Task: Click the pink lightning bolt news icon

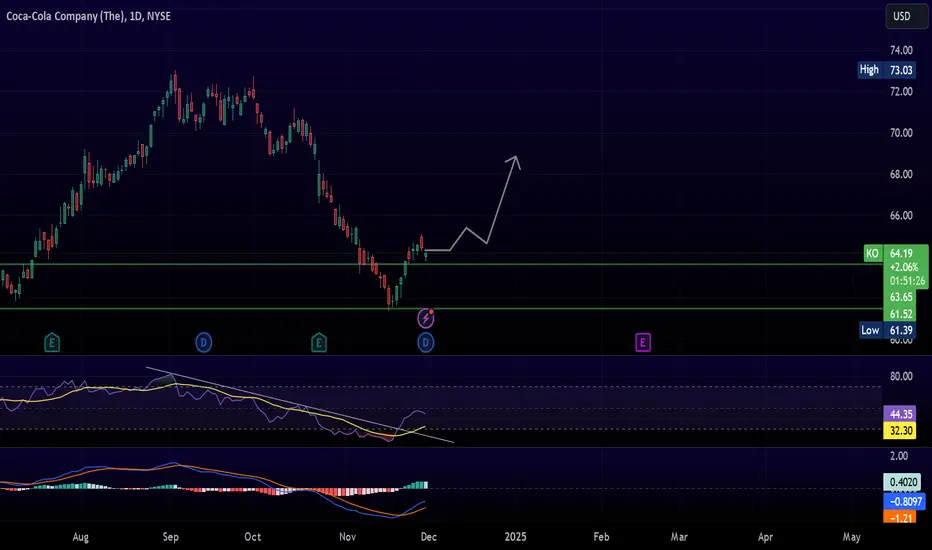Action: (426, 318)
